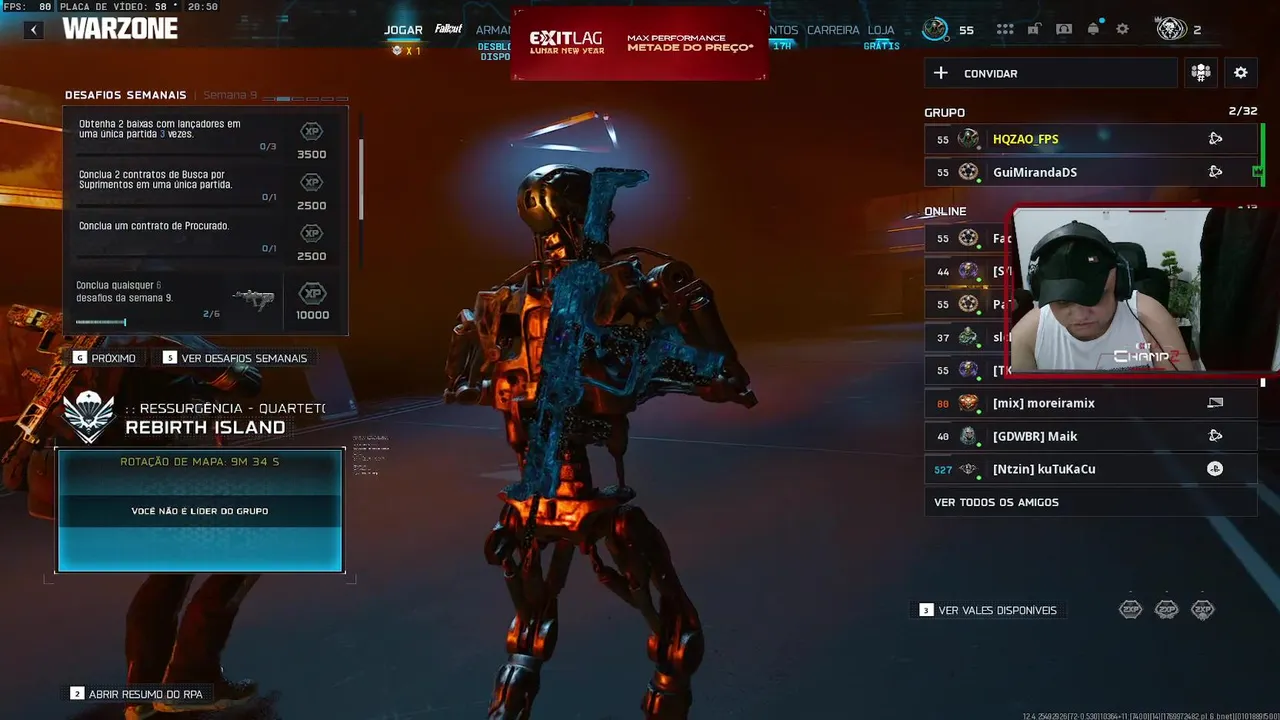Click the ExitLag Lunar New Year banner

click(639, 43)
